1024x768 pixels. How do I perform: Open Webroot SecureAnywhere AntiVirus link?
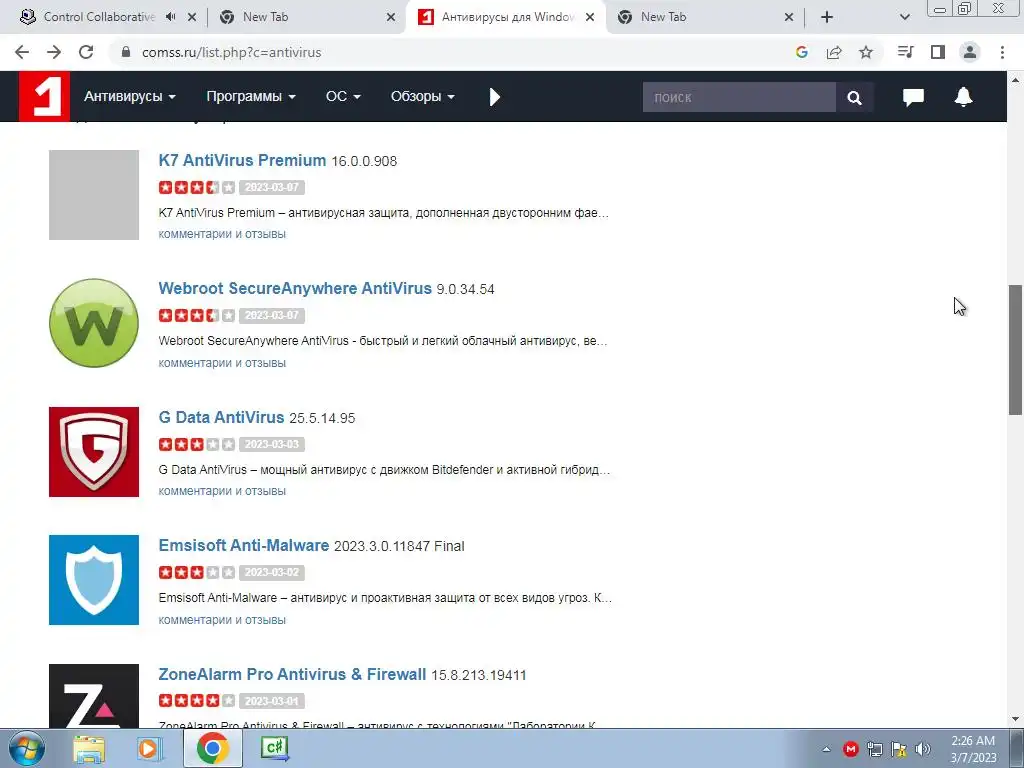[295, 288]
